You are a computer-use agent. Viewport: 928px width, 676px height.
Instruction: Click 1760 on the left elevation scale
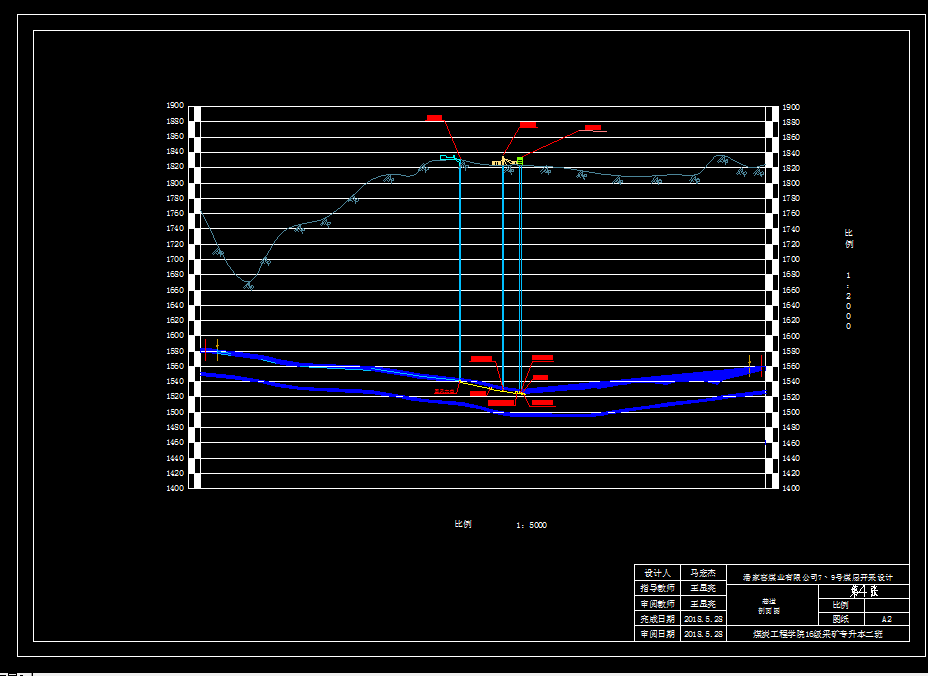175,213
